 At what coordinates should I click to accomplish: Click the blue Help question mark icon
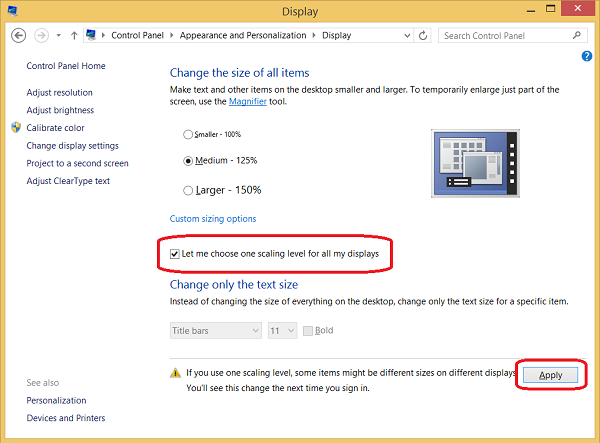[x=587, y=57]
